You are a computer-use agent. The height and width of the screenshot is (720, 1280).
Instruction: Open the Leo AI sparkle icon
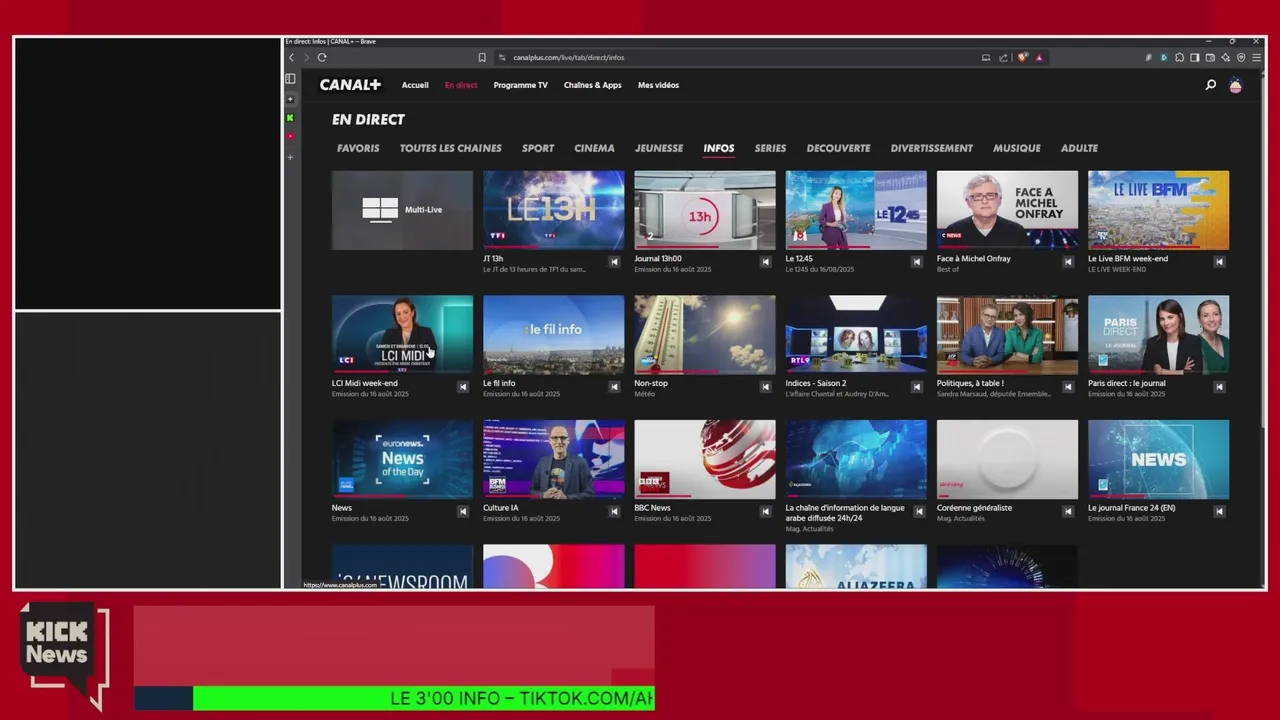pos(1225,57)
